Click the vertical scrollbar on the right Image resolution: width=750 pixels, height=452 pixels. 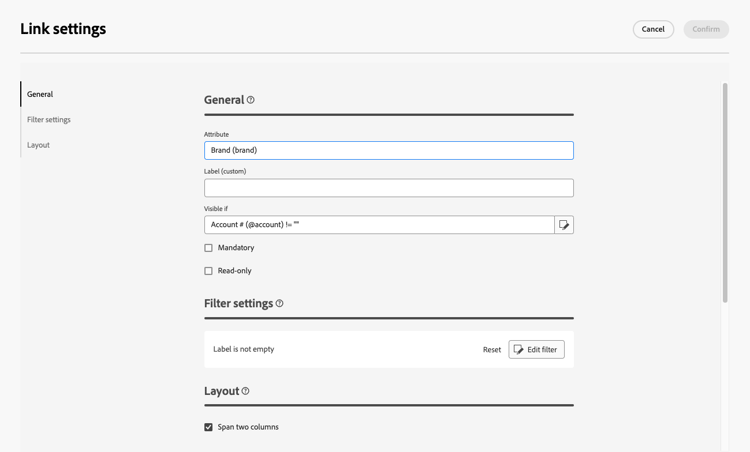tap(725, 190)
